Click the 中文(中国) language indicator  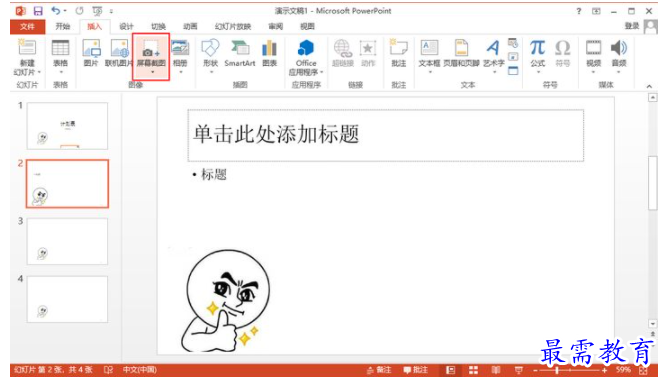click(x=140, y=370)
